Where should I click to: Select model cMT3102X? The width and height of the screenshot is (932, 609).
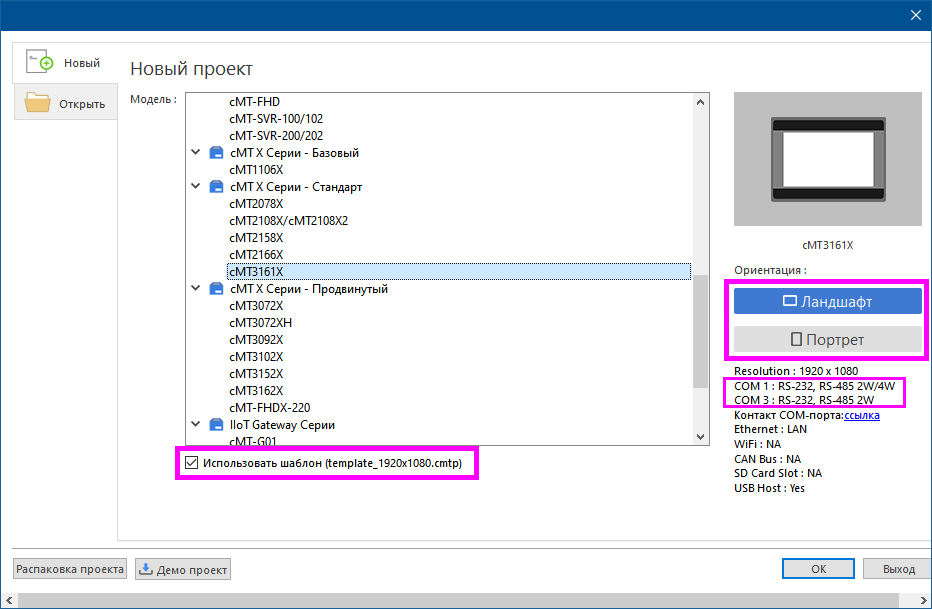tap(256, 356)
